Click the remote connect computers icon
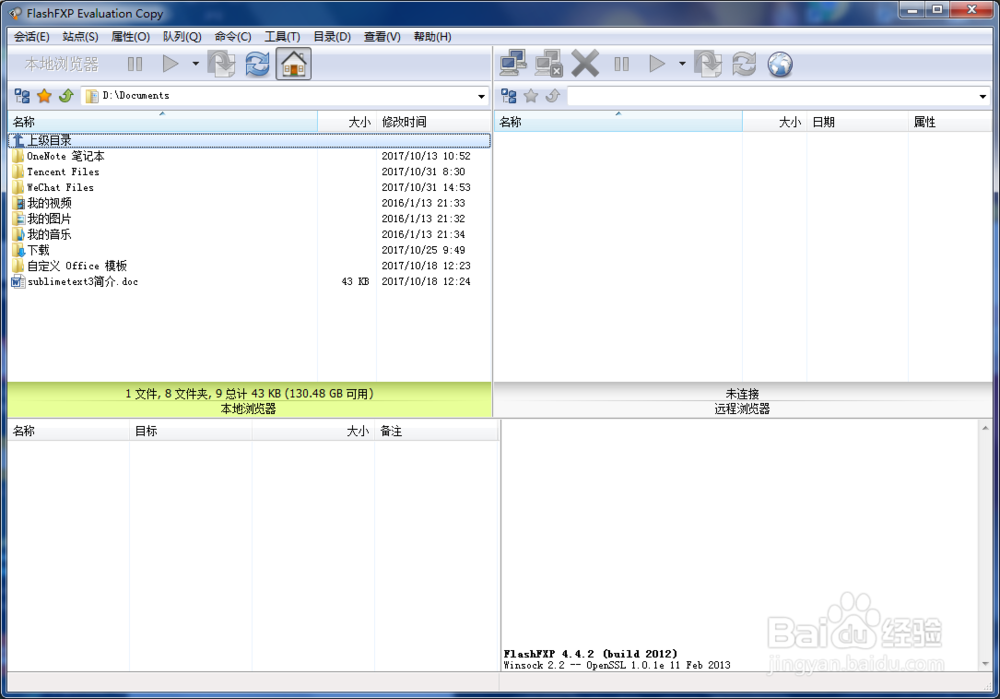Image resolution: width=1000 pixels, height=699 pixels. 513,64
